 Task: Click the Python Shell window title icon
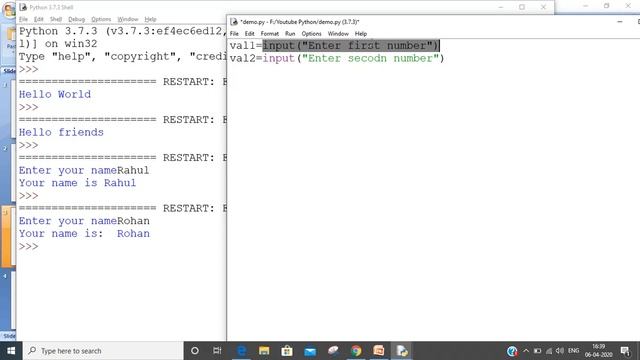click(x=23, y=7)
